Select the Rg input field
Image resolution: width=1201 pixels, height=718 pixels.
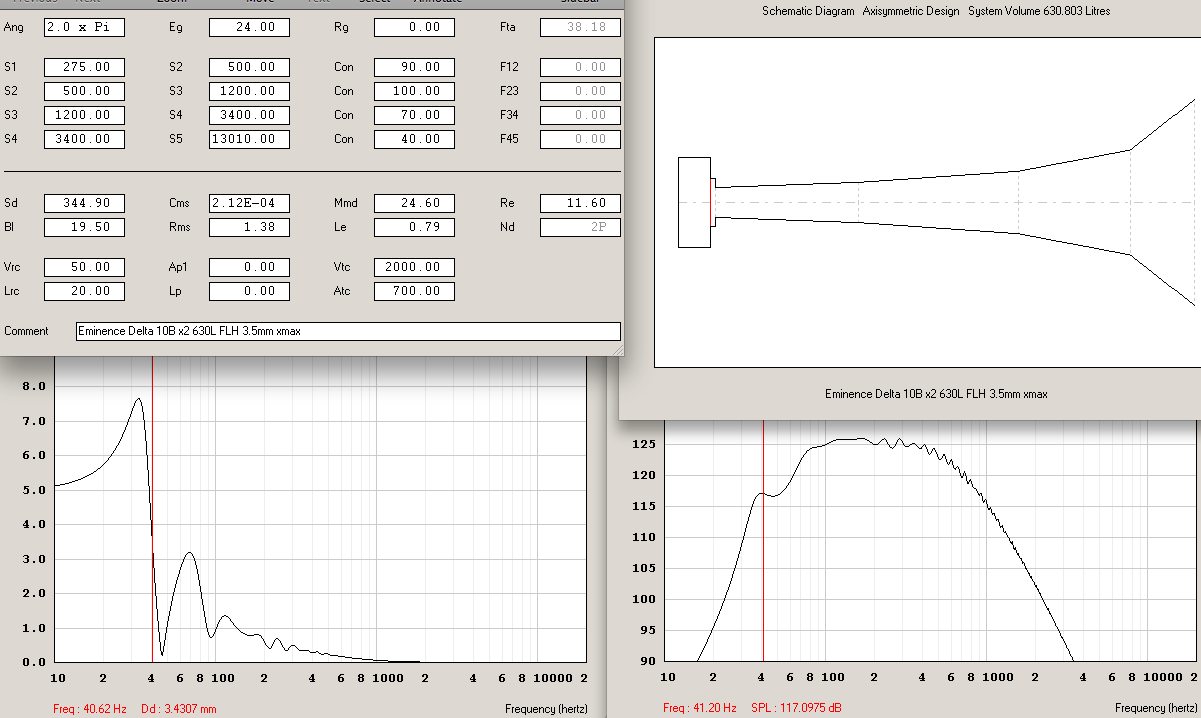pos(415,27)
